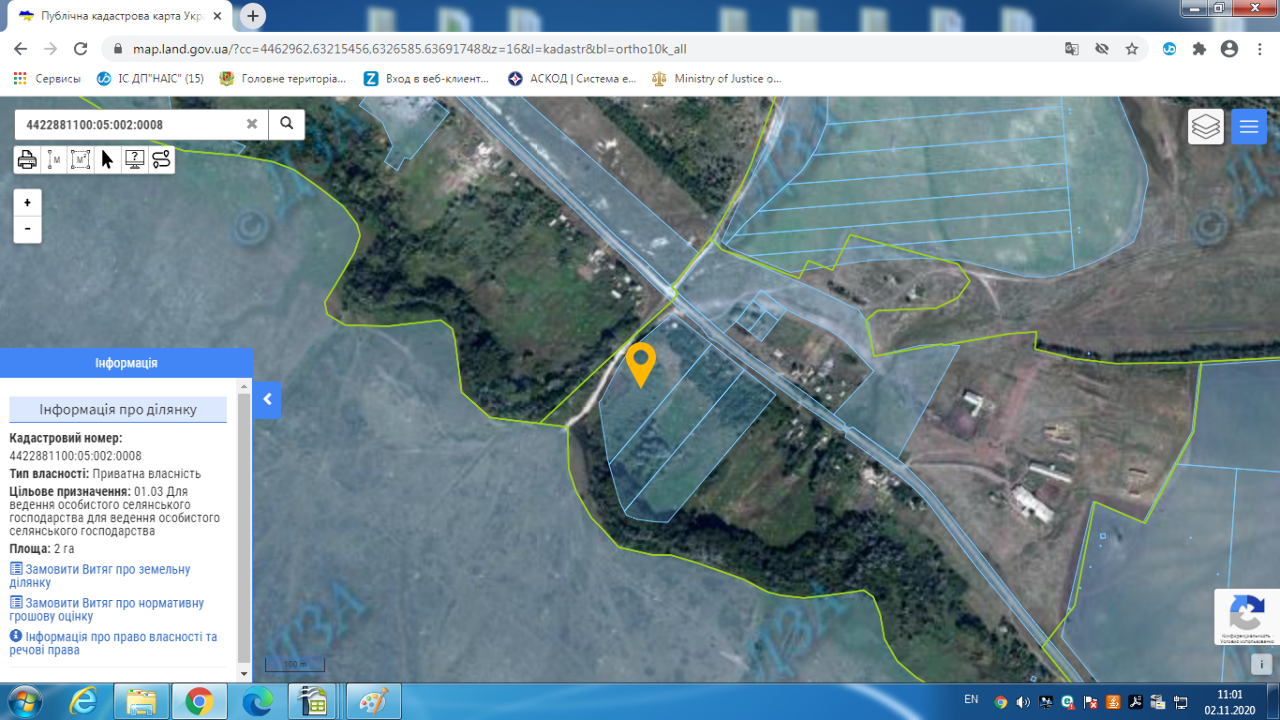Click the orange parcel location marker
Image resolution: width=1280 pixels, height=720 pixels.
(x=640, y=364)
